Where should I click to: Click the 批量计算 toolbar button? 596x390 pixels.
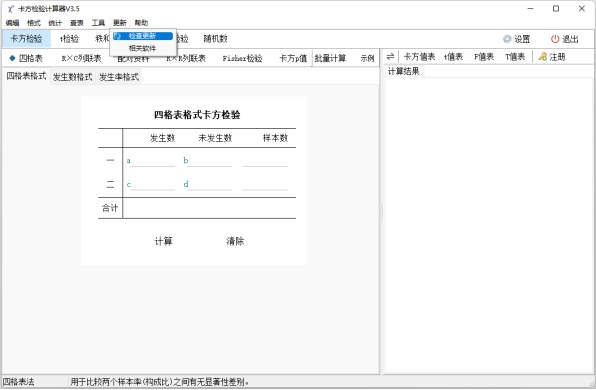coord(330,58)
